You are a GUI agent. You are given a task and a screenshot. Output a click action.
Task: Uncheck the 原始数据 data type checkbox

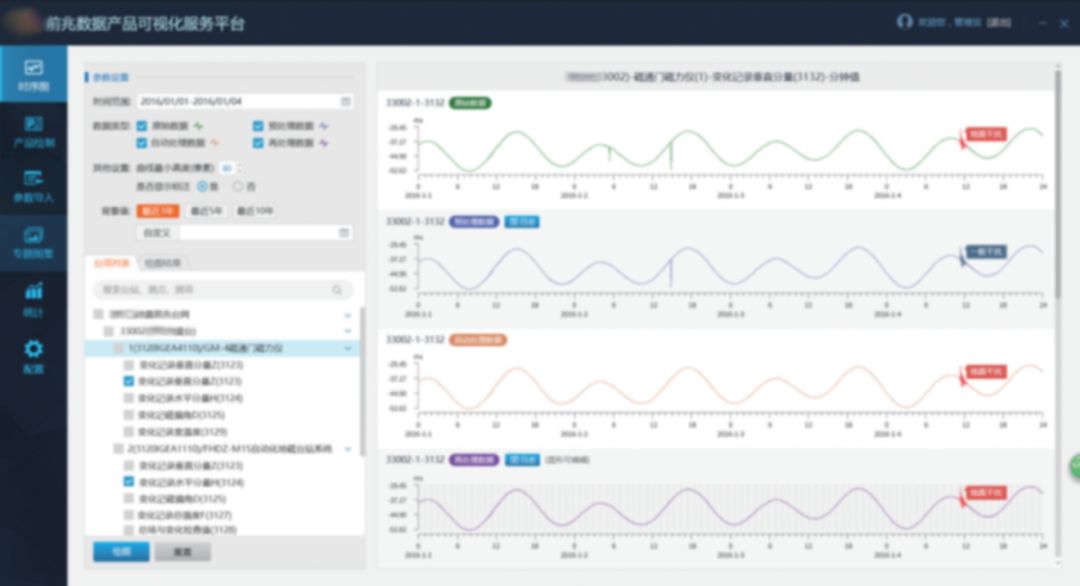(x=142, y=126)
